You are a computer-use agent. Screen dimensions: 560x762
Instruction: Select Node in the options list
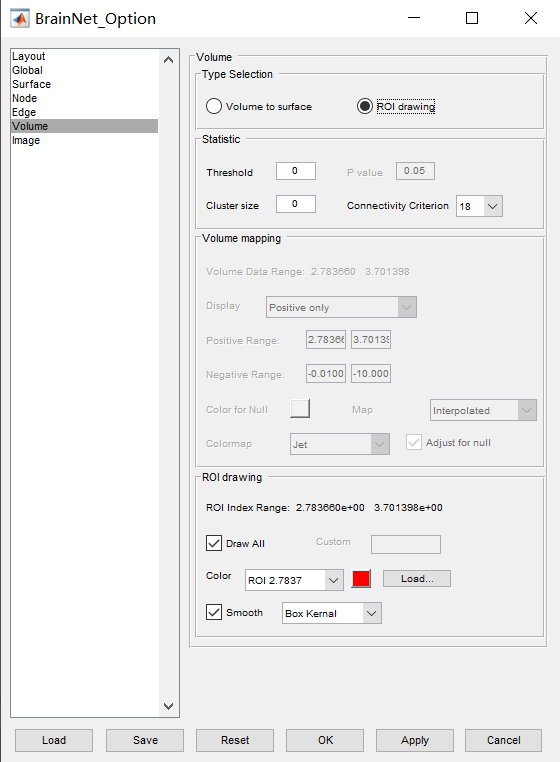click(x=84, y=98)
